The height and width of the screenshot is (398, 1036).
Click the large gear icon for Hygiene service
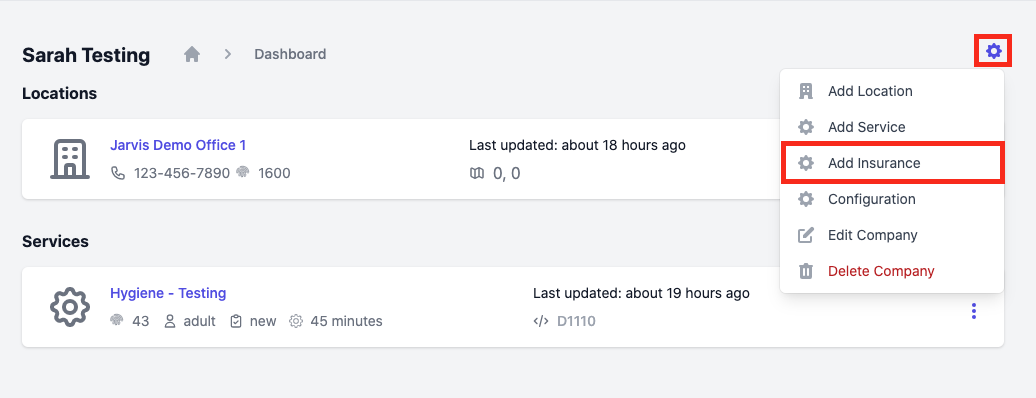coord(69,307)
